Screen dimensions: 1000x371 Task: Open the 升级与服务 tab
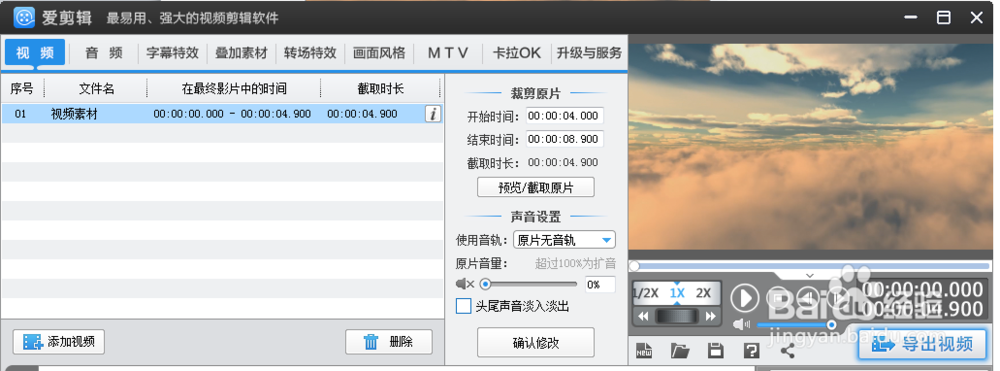(589, 53)
